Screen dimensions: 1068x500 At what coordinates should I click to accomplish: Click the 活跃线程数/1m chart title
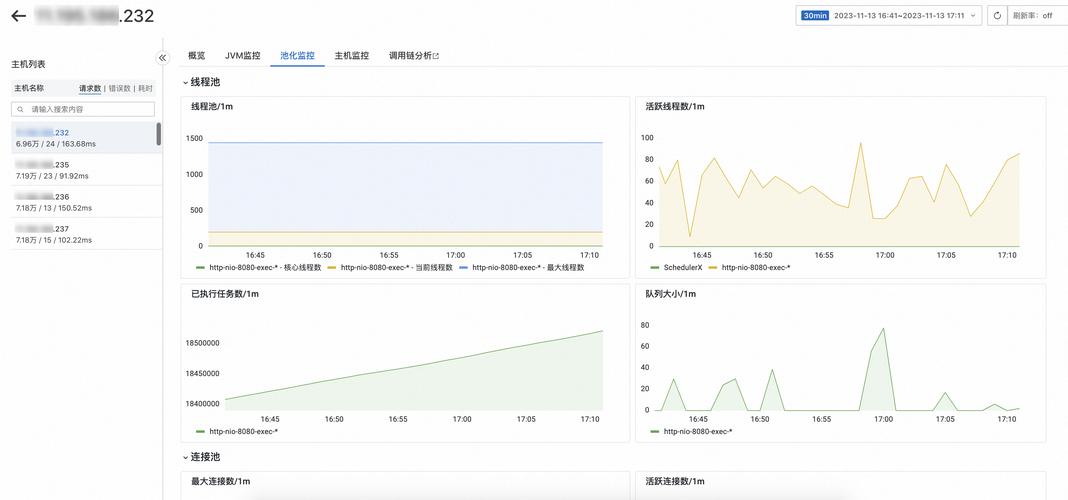(x=674, y=106)
